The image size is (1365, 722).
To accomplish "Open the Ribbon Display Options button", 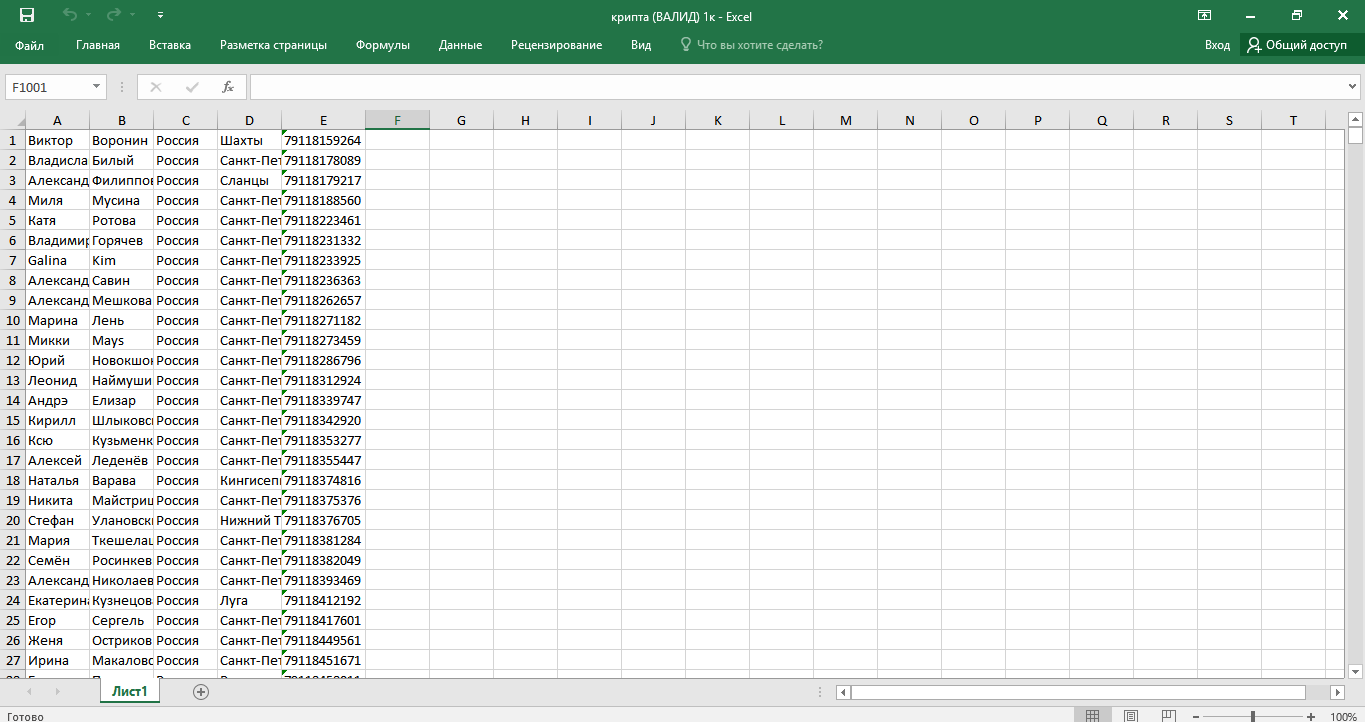I will (1205, 15).
